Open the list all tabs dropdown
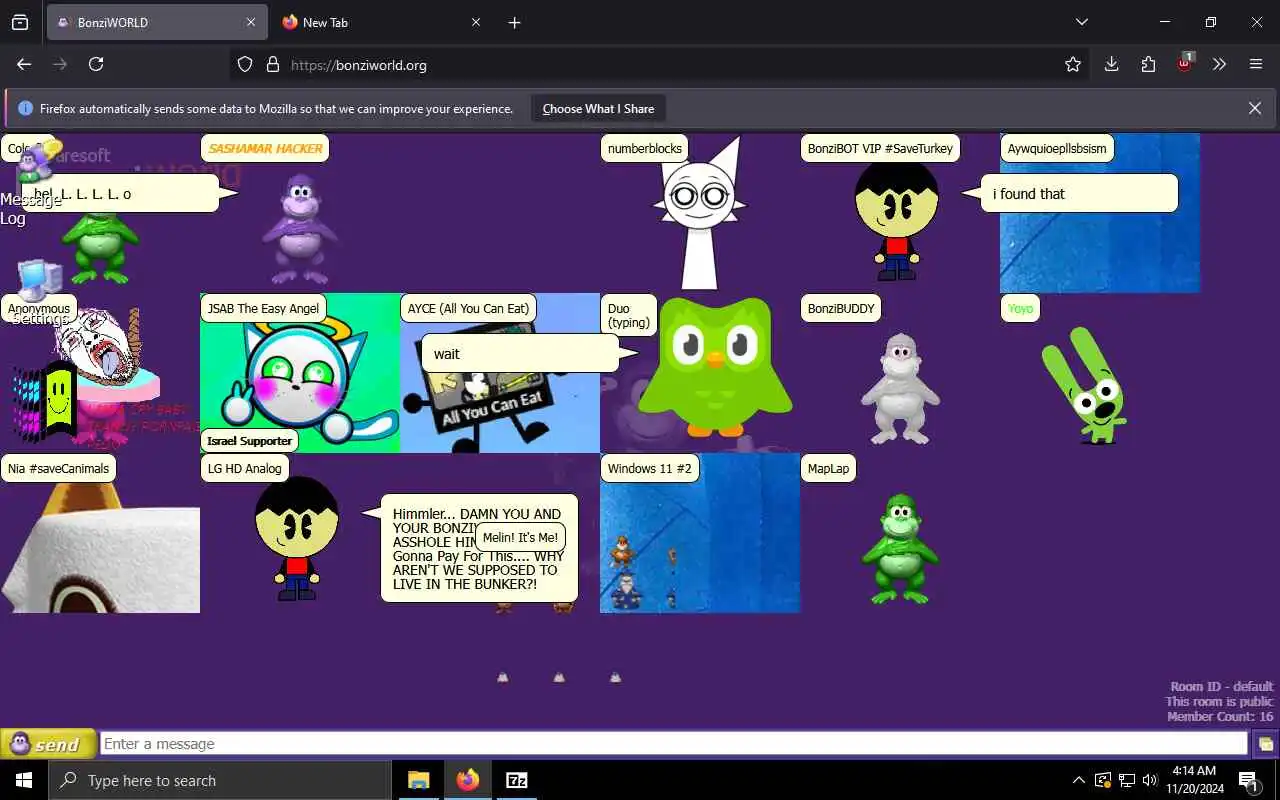 pyautogui.click(x=1081, y=22)
